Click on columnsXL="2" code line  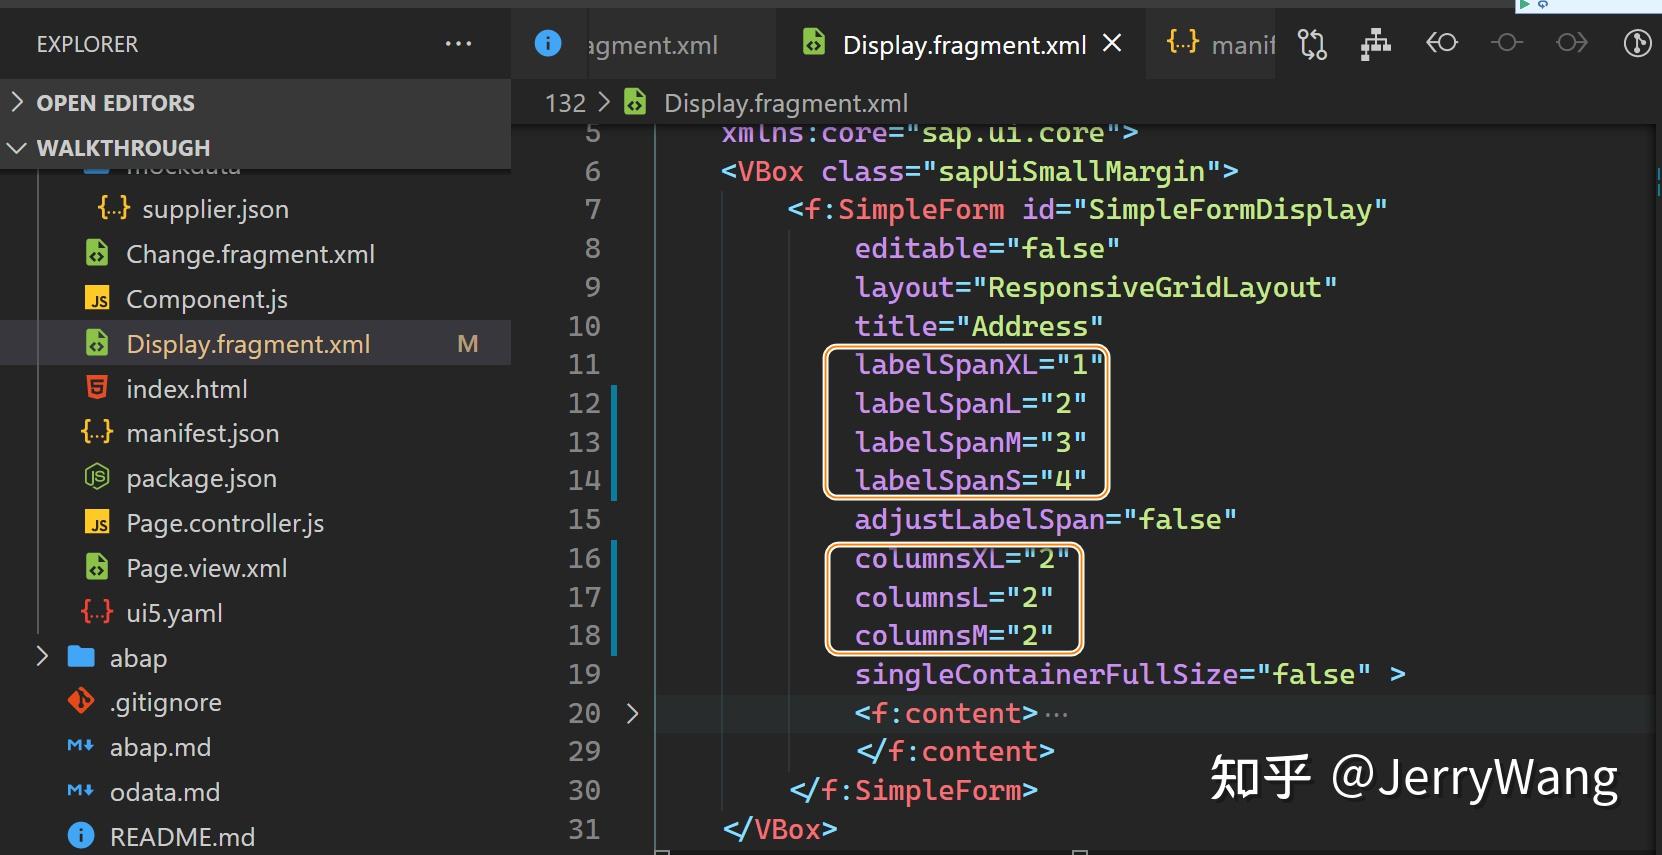coord(962,558)
